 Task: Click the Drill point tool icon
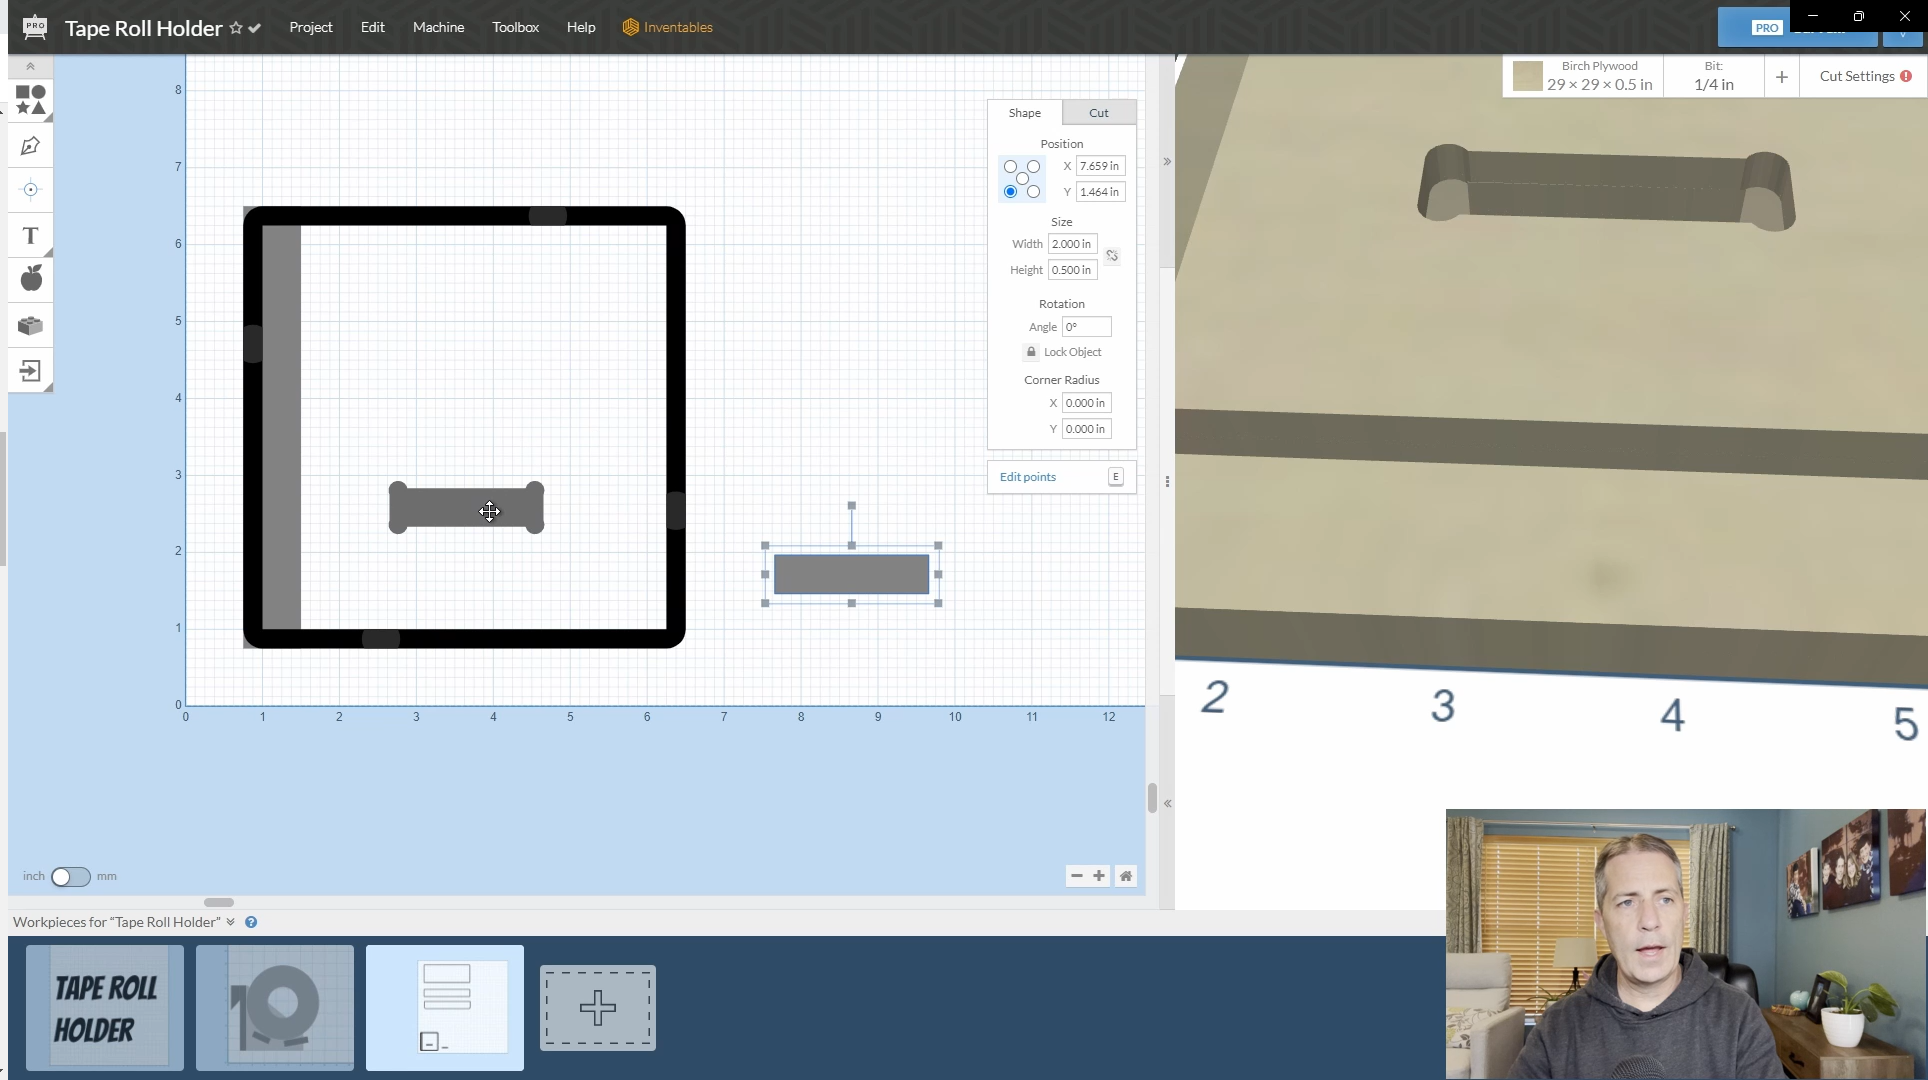point(30,190)
